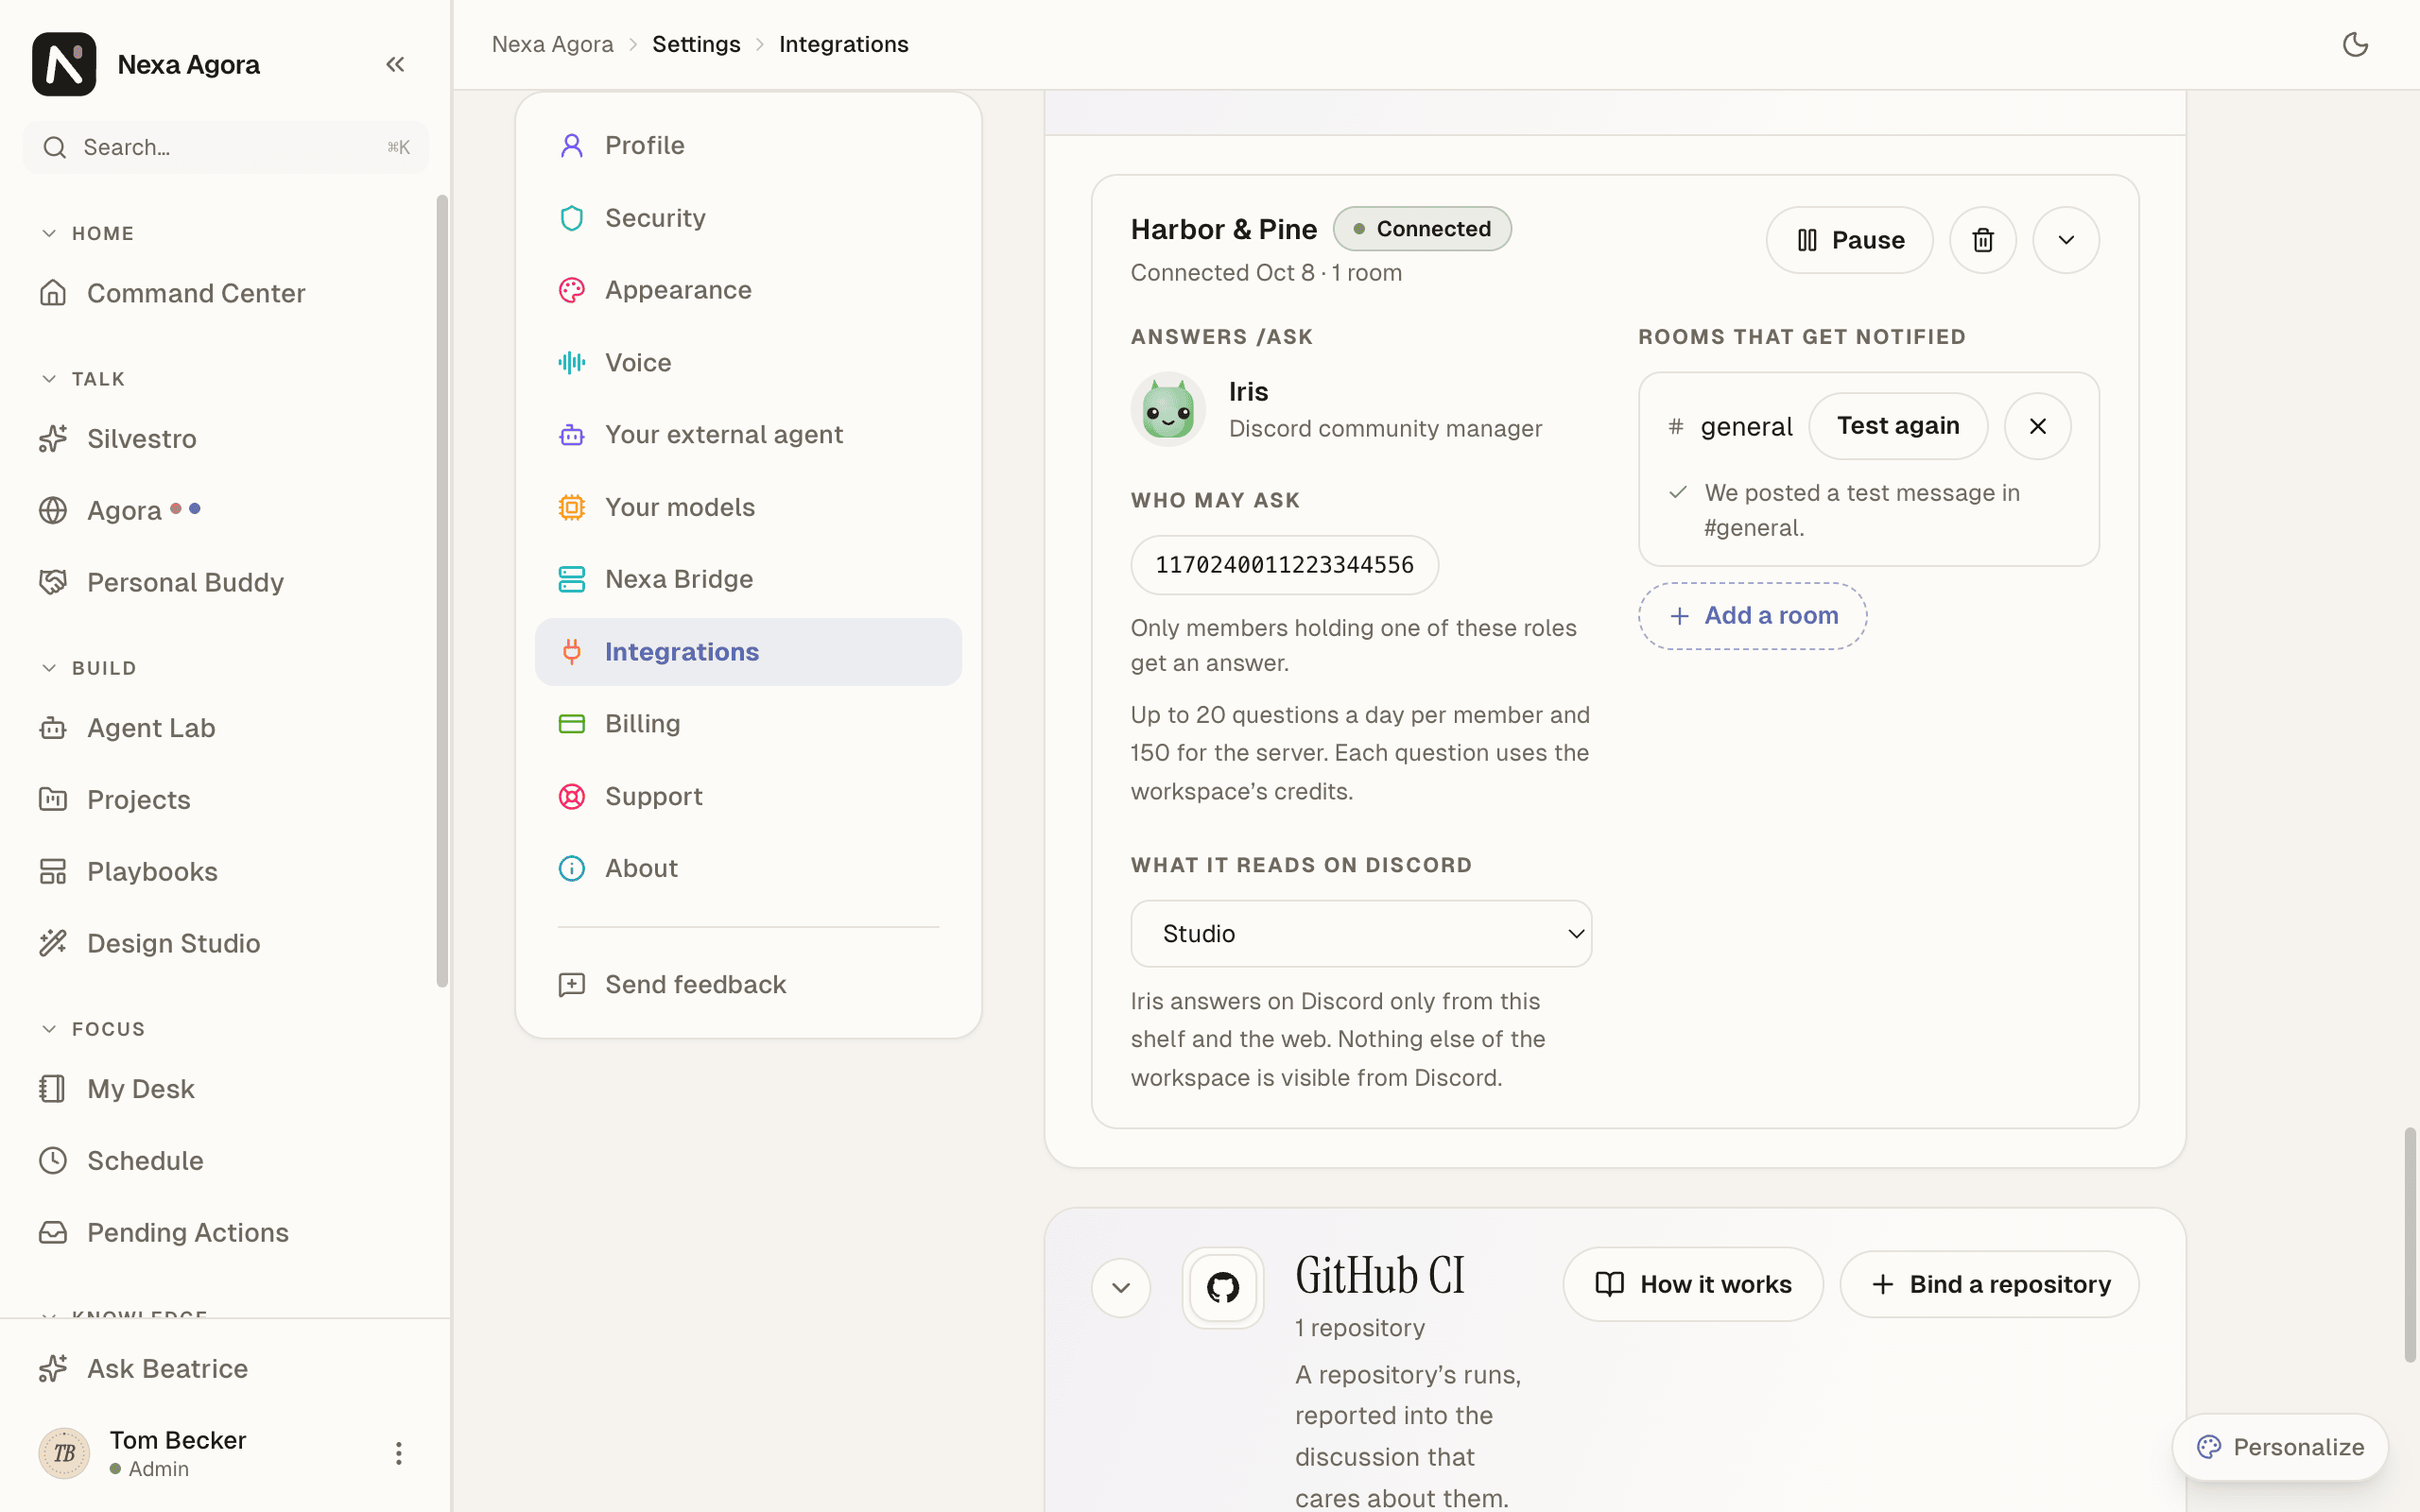Click Bind a repository button
Image resolution: width=2420 pixels, height=1512 pixels.
coord(1989,1284)
